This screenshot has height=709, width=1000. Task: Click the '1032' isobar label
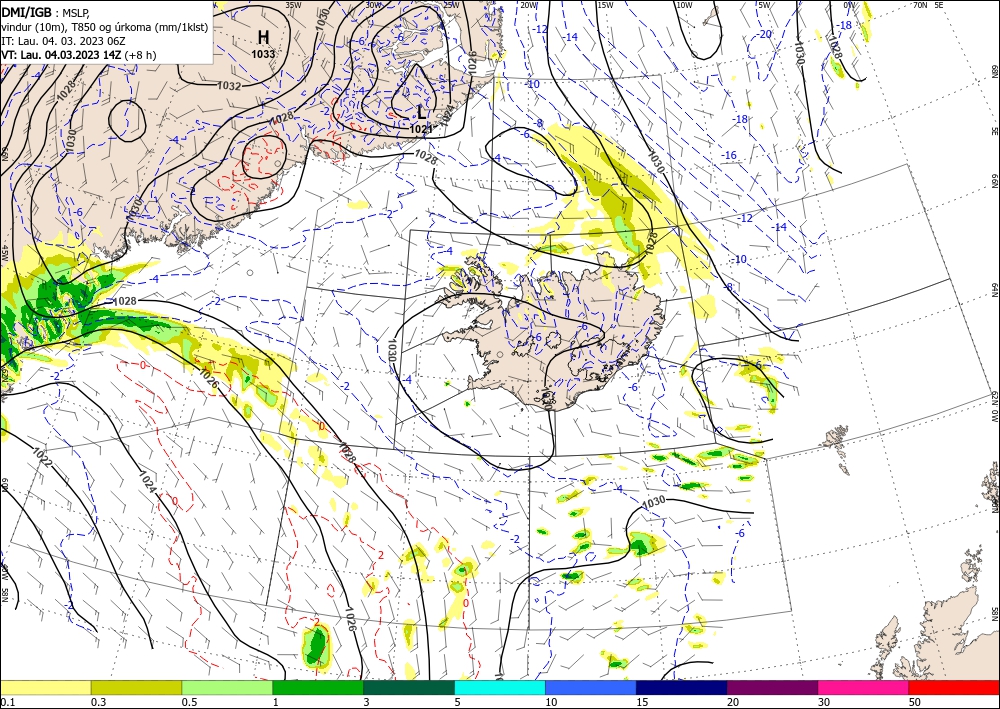pyautogui.click(x=230, y=85)
